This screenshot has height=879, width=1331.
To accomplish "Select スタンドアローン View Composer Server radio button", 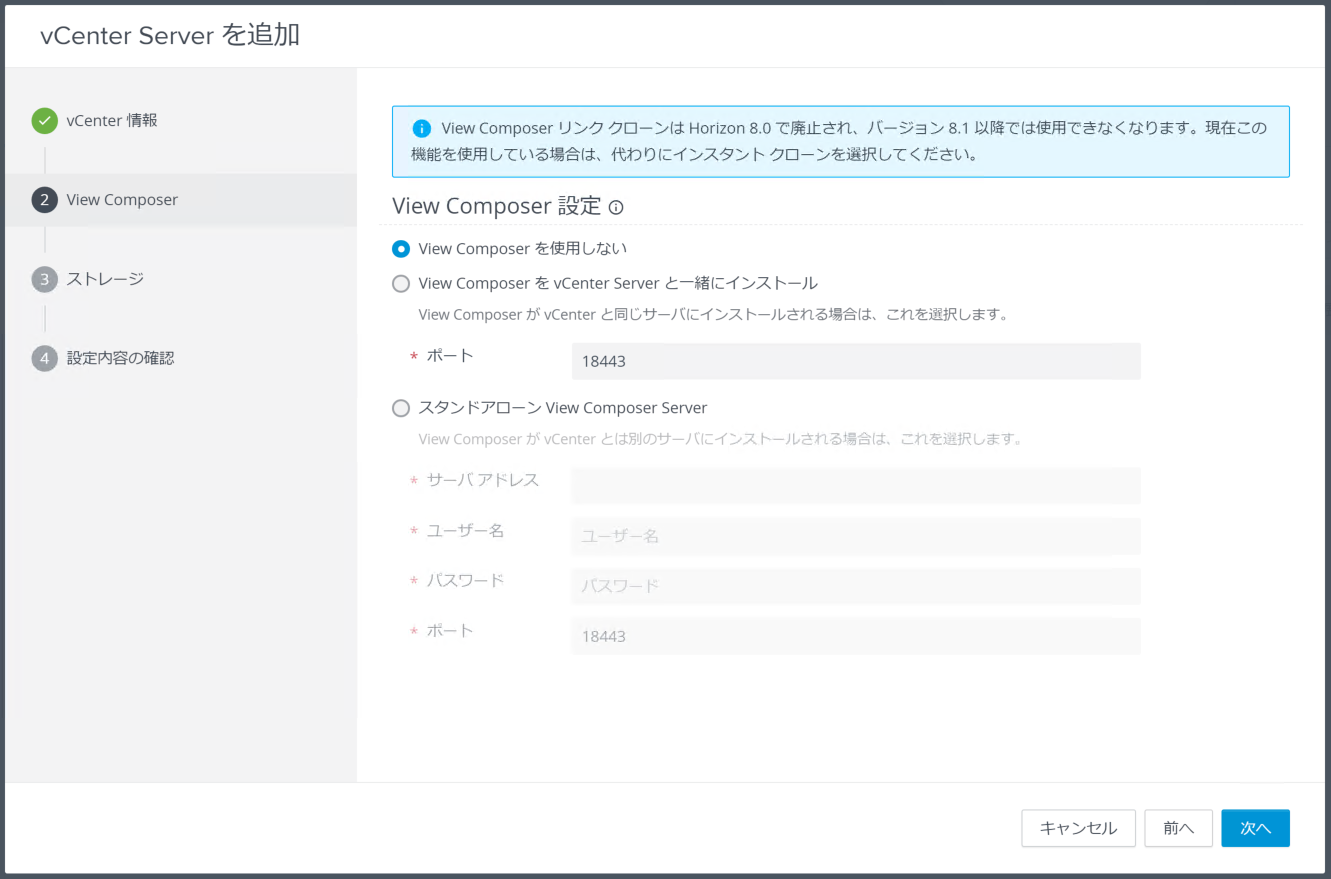I will coord(401,408).
